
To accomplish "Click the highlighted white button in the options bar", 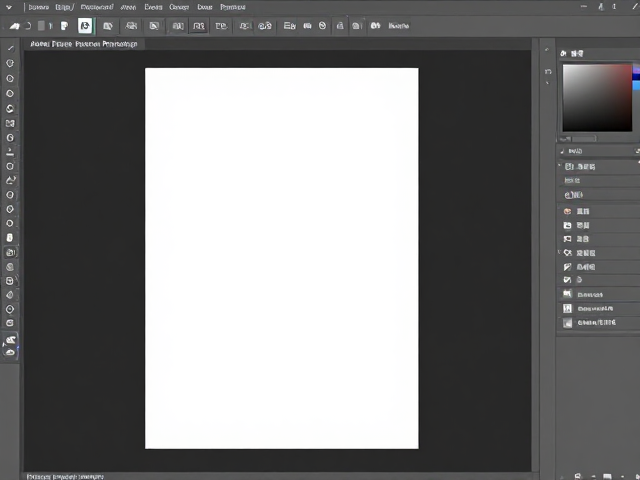I will coord(85,26).
